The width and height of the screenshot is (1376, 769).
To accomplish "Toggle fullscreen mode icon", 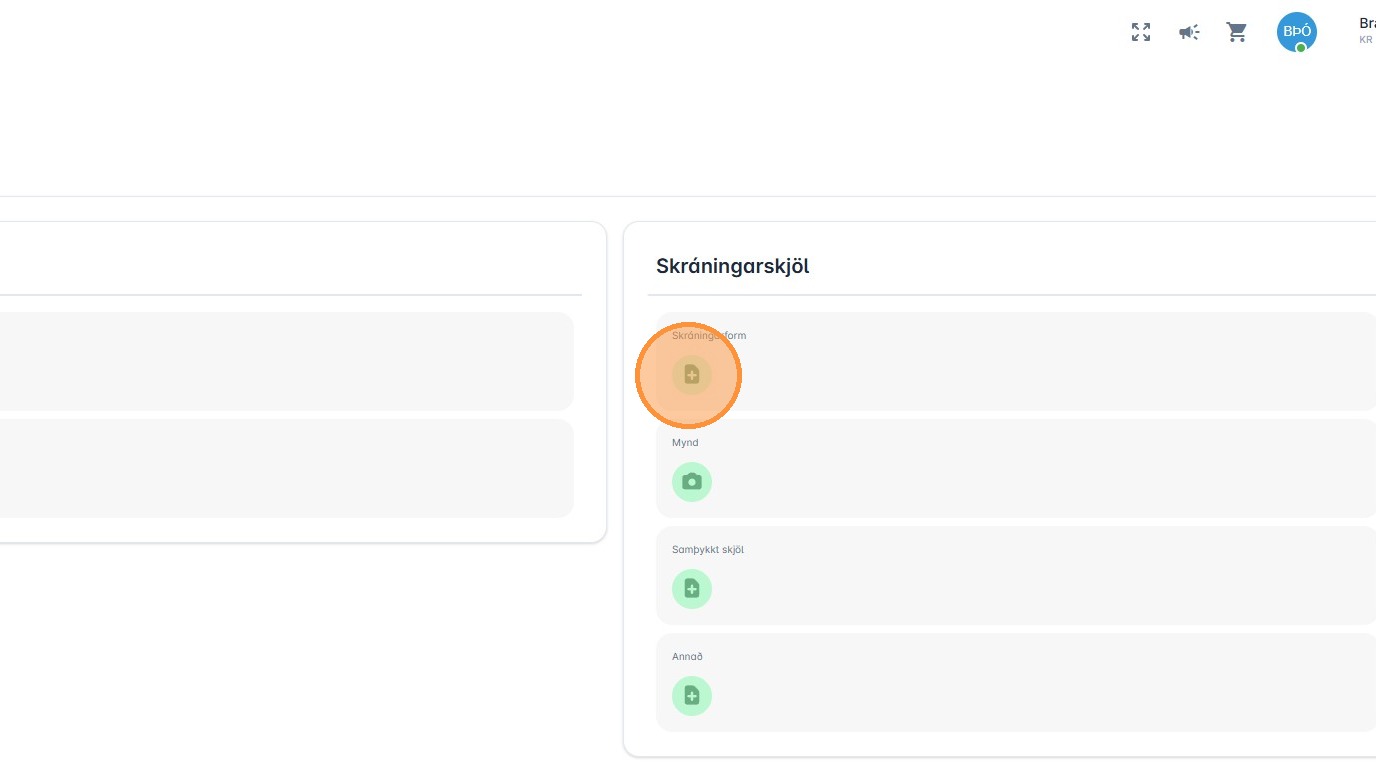I will (1140, 32).
